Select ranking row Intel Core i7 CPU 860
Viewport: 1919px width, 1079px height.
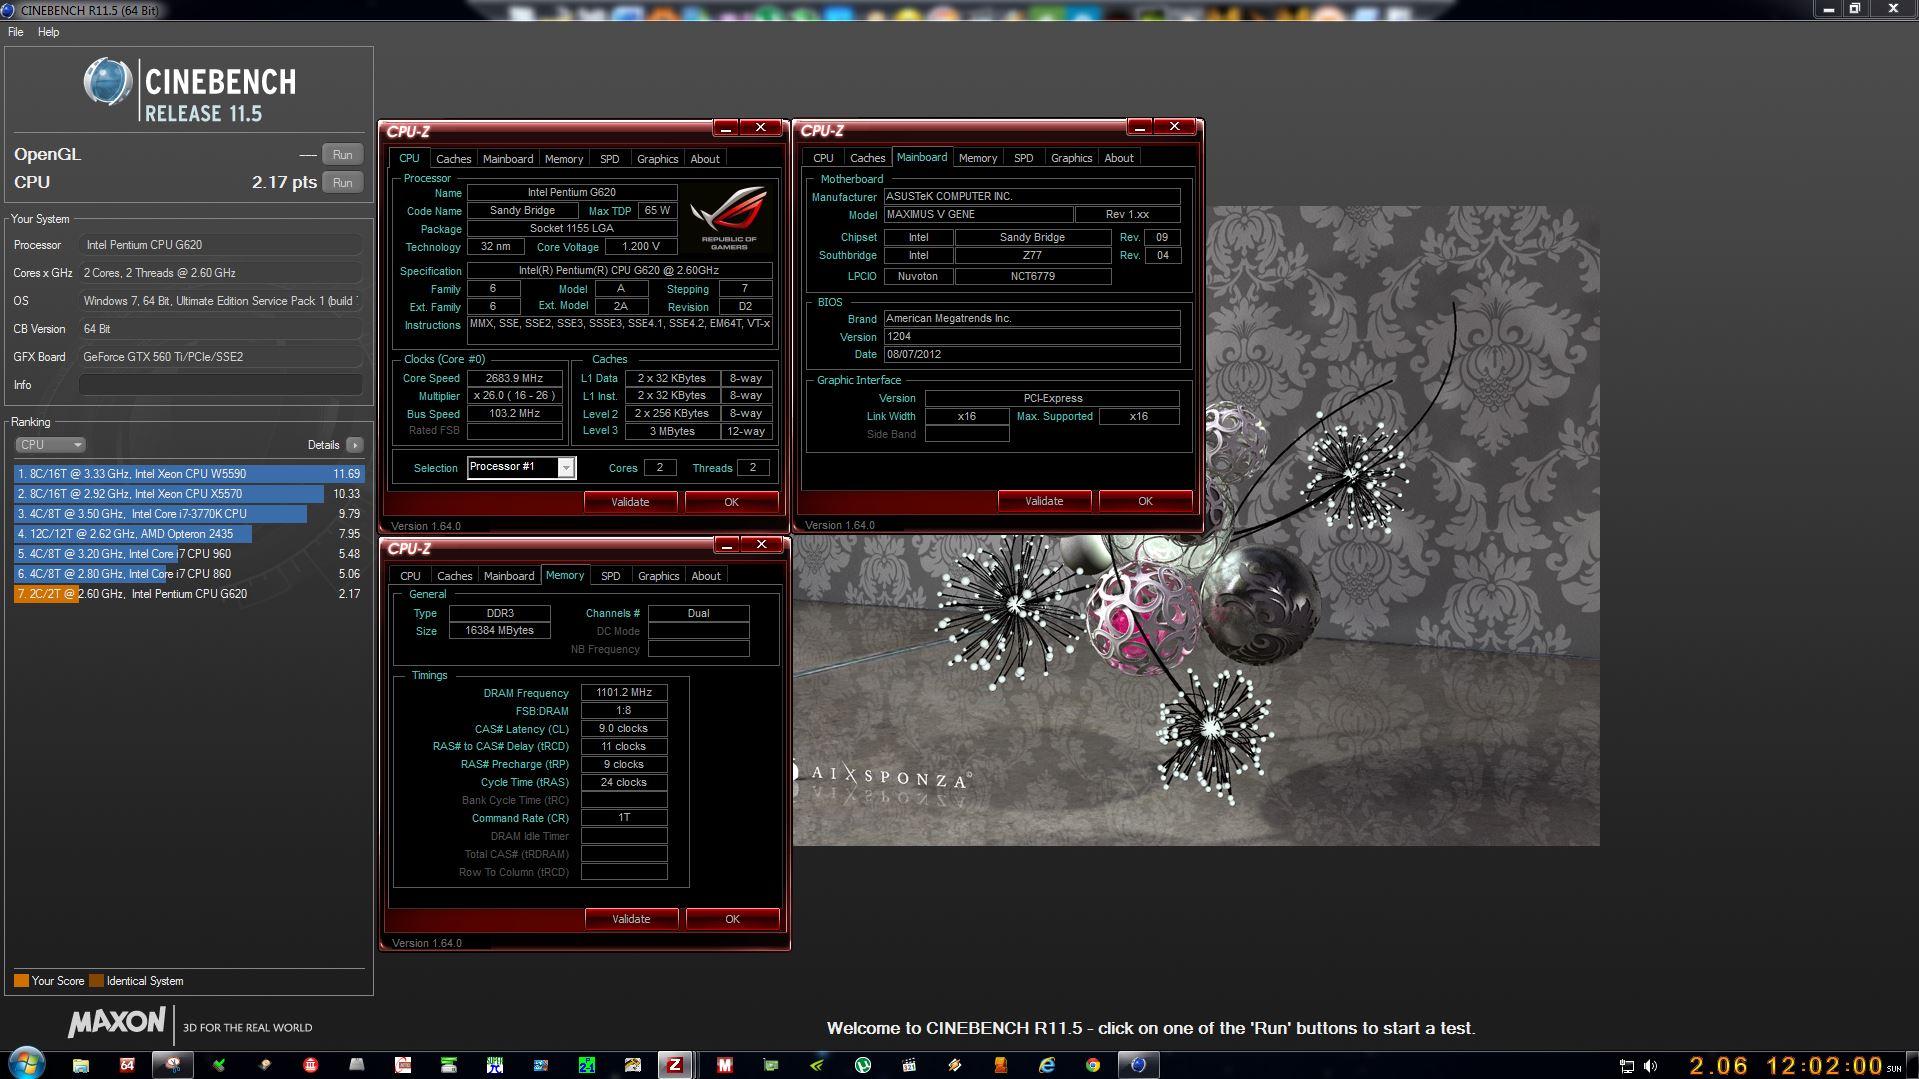(x=189, y=574)
